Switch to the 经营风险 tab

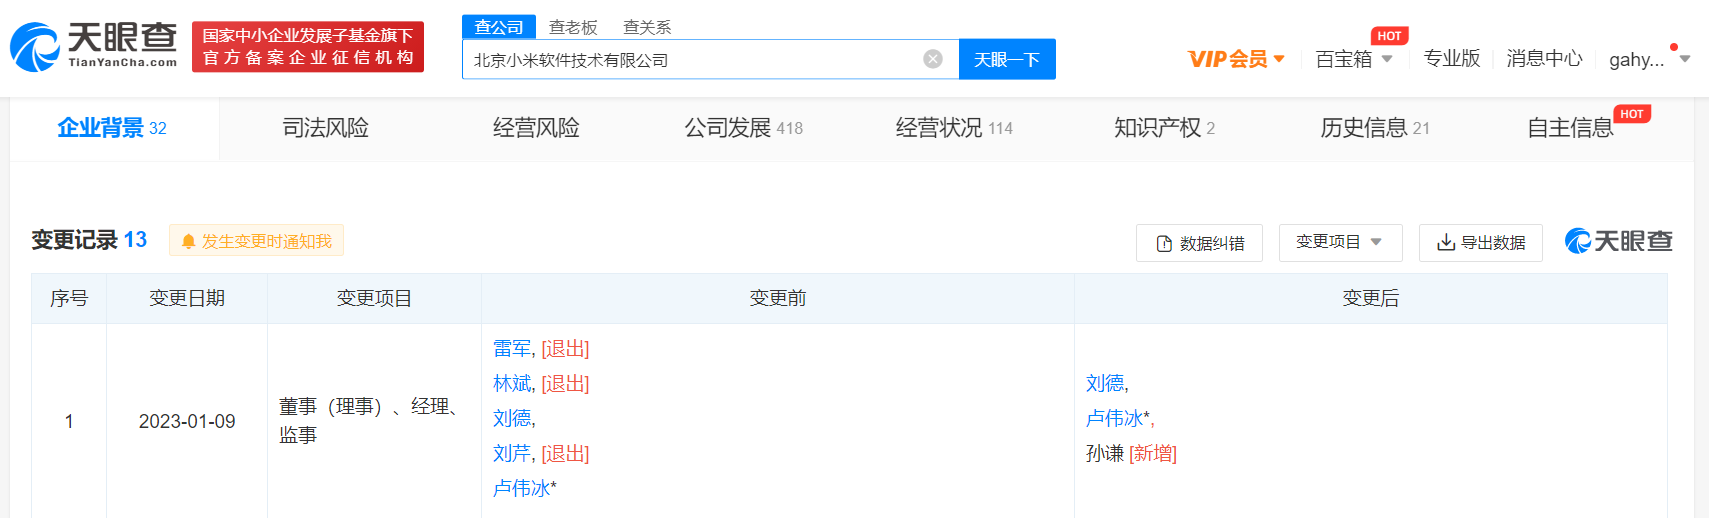click(x=536, y=128)
